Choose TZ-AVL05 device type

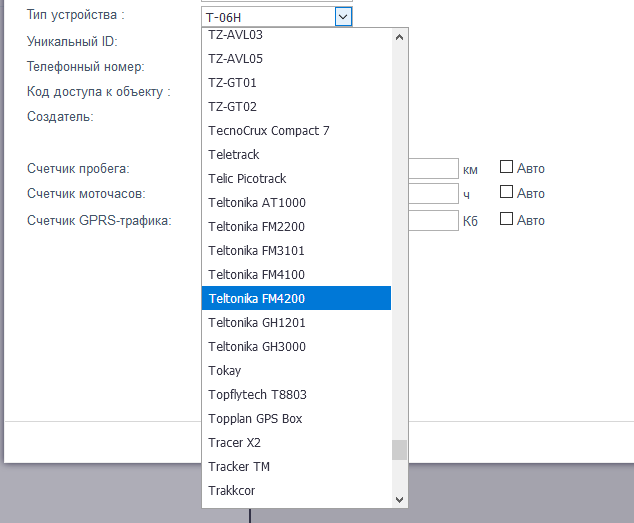235,58
